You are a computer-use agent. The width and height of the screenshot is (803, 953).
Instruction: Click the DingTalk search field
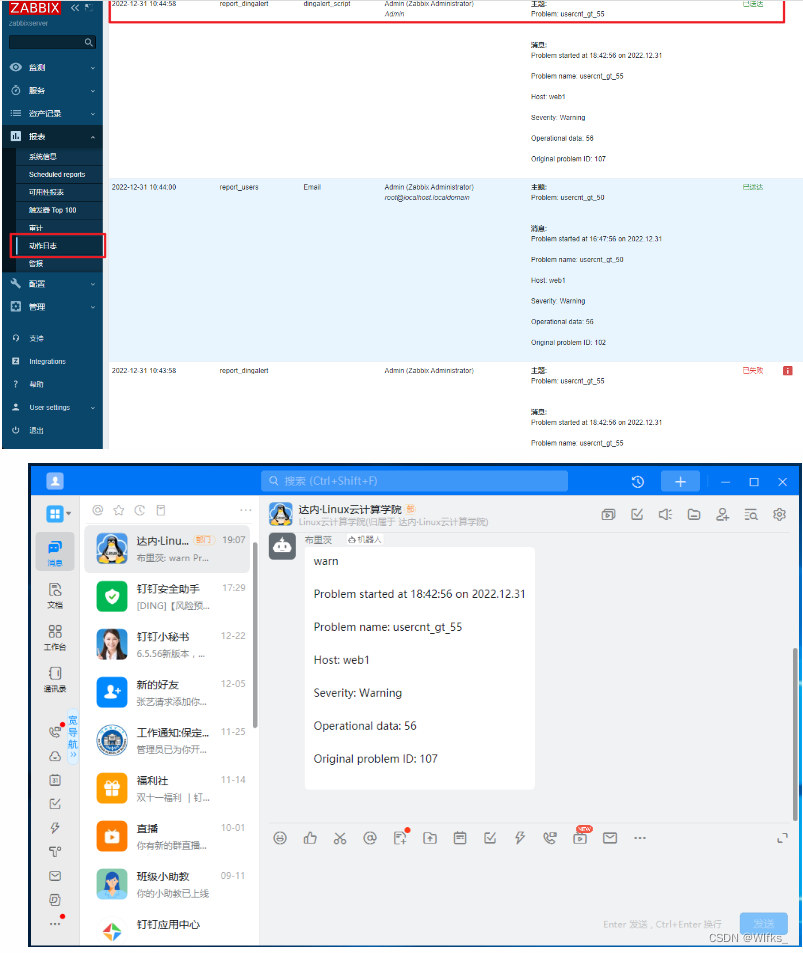(x=415, y=481)
